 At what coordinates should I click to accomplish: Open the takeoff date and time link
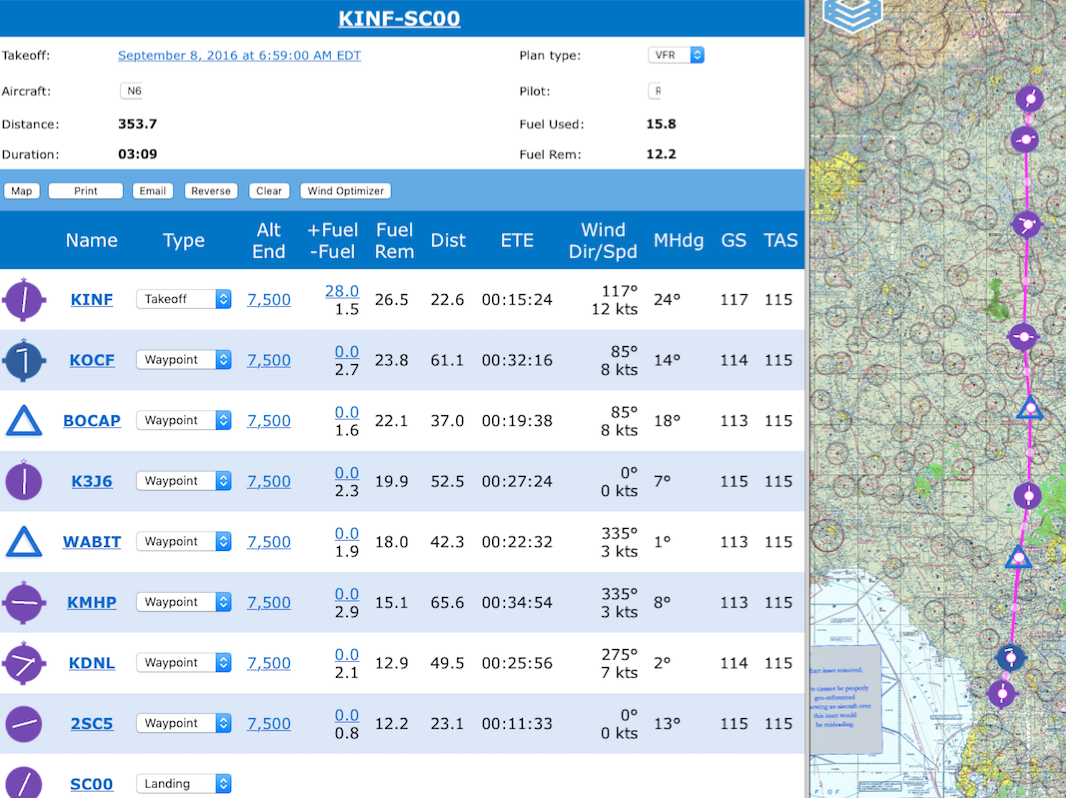pos(239,55)
